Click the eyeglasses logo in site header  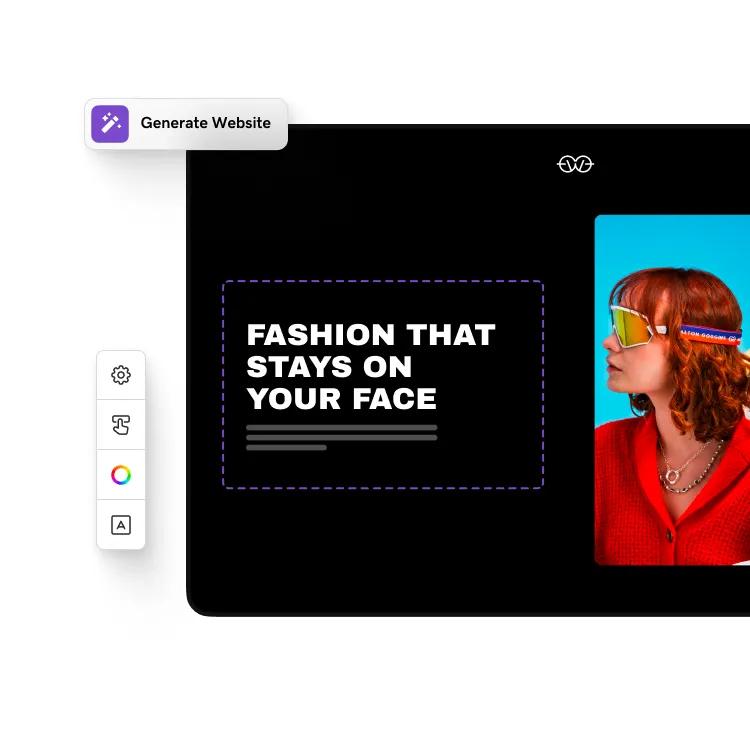(x=575, y=165)
